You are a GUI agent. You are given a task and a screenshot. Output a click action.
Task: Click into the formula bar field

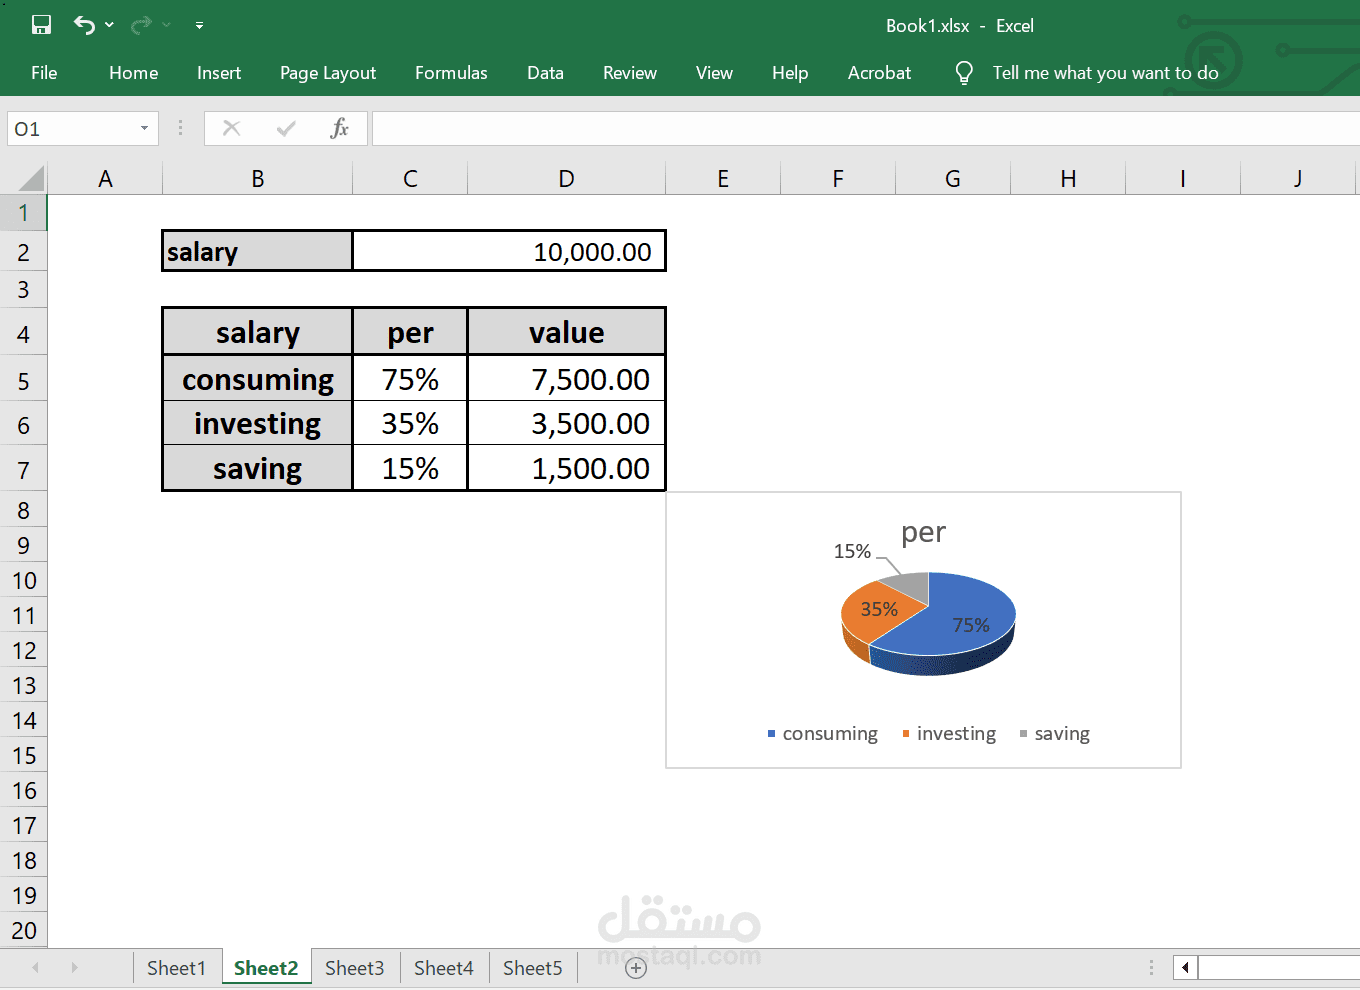tap(866, 129)
